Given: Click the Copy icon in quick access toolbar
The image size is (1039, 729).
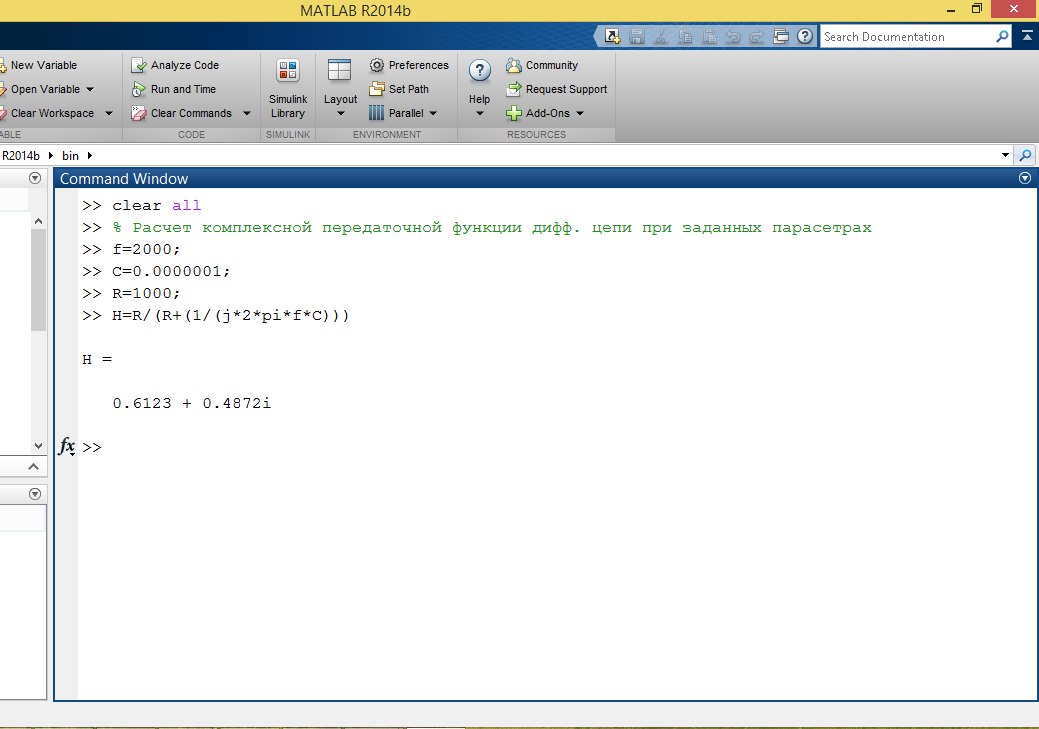Looking at the screenshot, I should pyautogui.click(x=685, y=36).
